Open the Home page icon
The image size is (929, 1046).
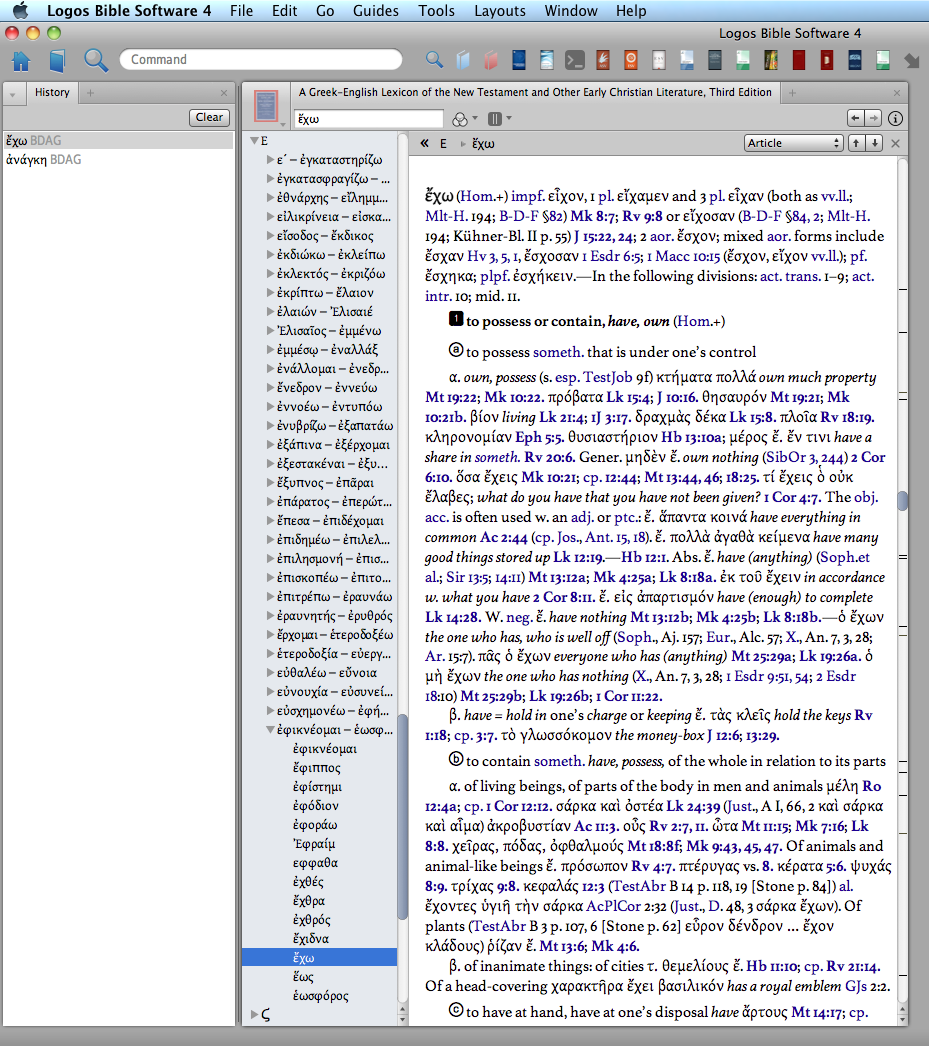tap(21, 61)
